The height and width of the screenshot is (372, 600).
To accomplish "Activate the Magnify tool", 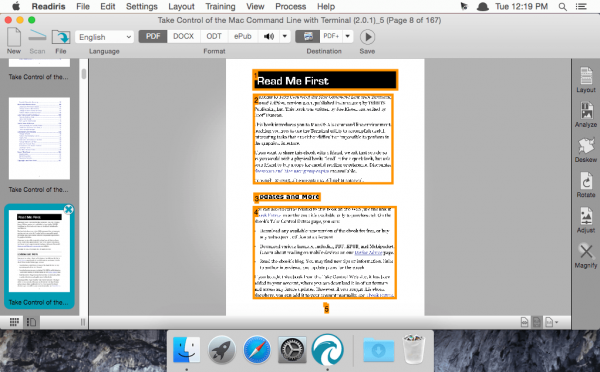I will 586,252.
